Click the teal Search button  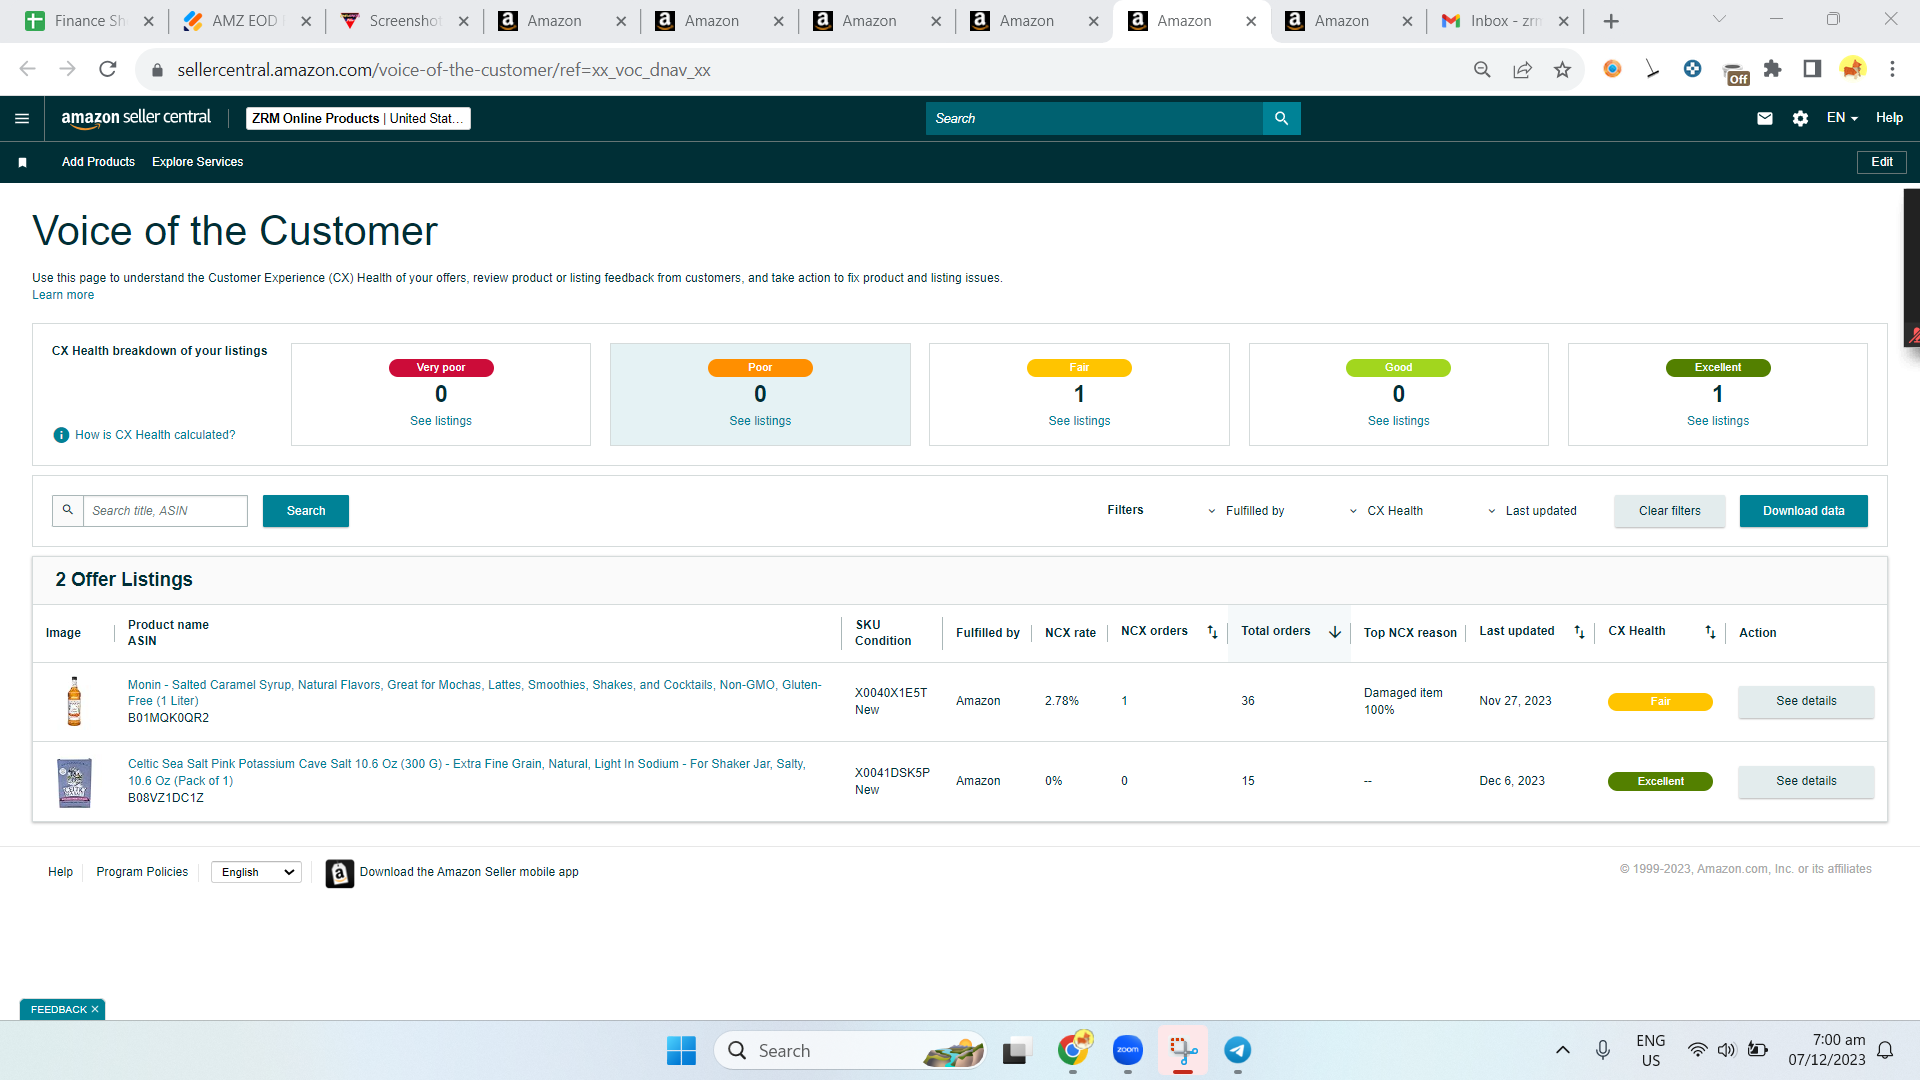coord(306,511)
